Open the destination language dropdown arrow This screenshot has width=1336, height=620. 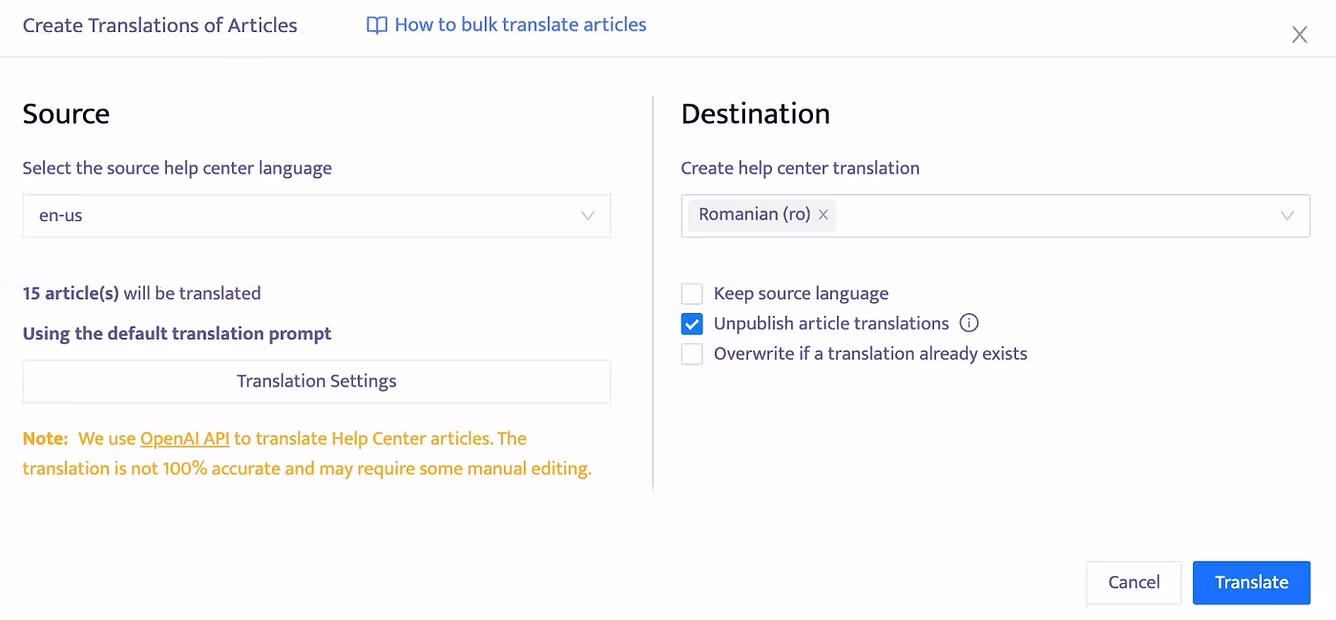[1287, 216]
